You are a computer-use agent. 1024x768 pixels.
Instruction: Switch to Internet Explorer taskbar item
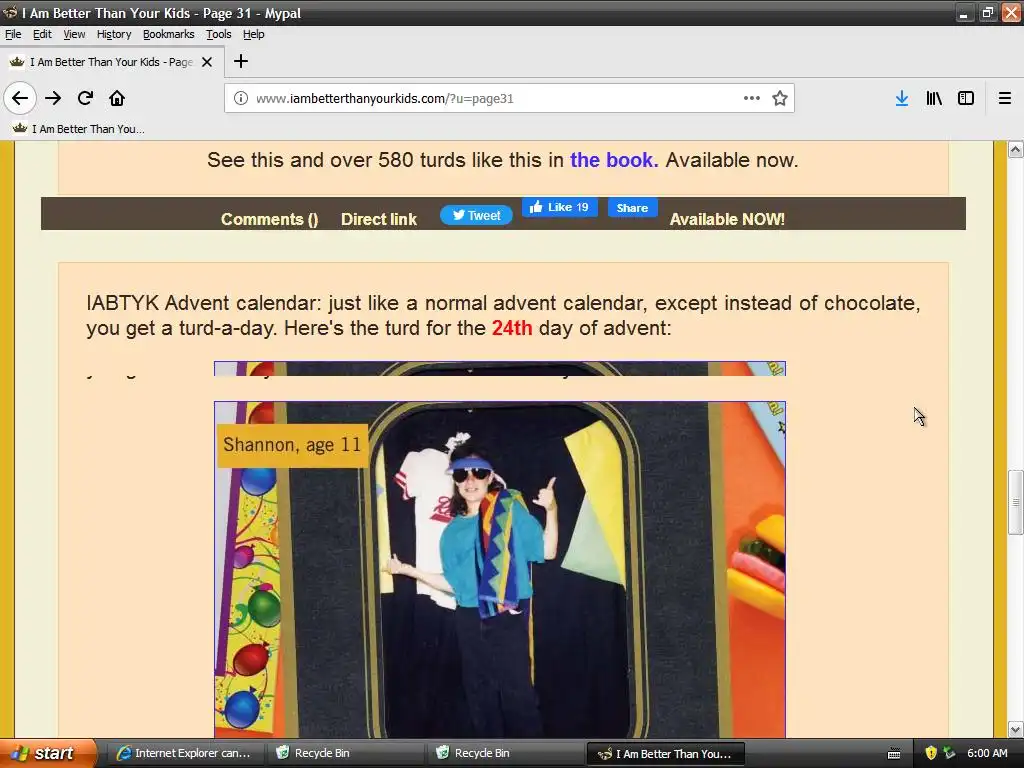[185, 753]
